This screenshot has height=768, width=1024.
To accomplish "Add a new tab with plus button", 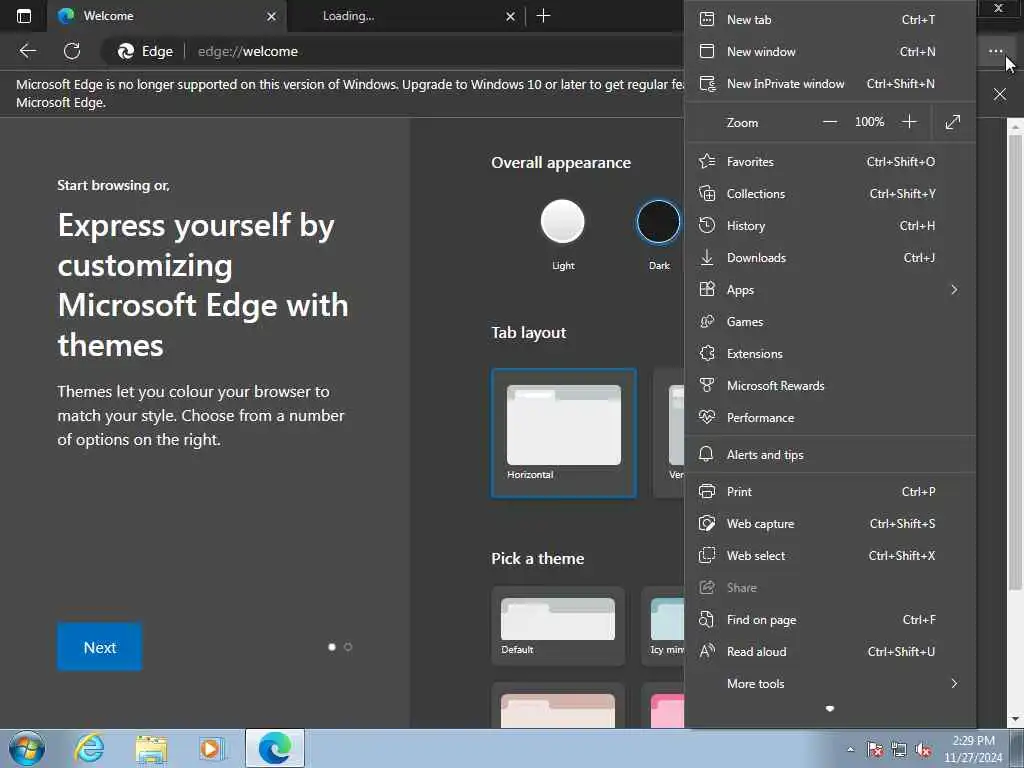I will pyautogui.click(x=543, y=16).
